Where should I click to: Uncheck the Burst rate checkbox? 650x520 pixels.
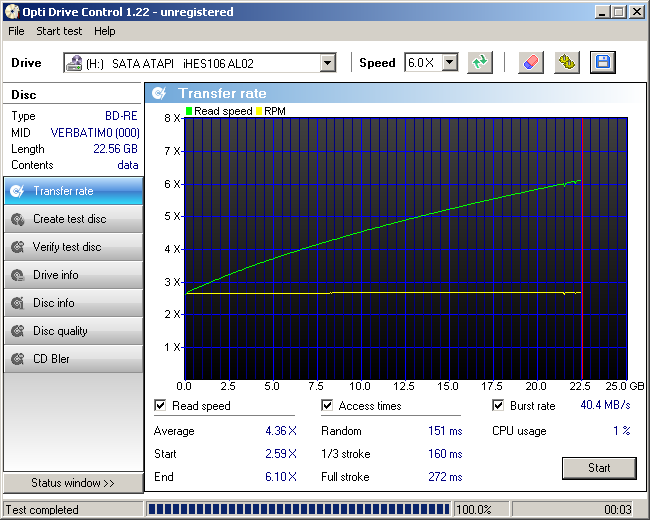pyautogui.click(x=498, y=405)
